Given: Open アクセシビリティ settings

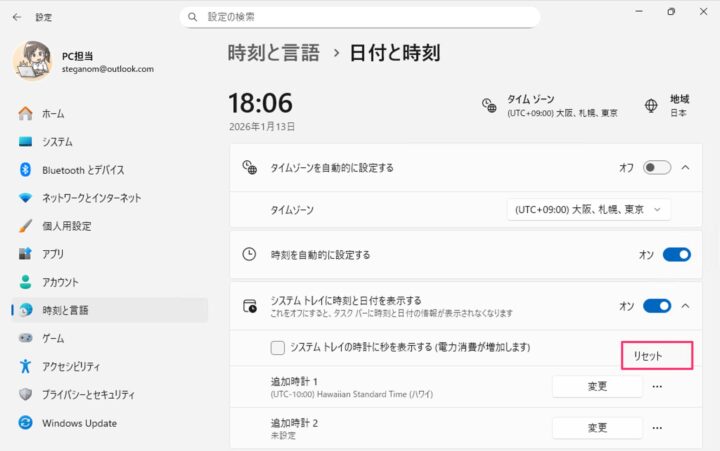Looking at the screenshot, I should click(x=73, y=366).
